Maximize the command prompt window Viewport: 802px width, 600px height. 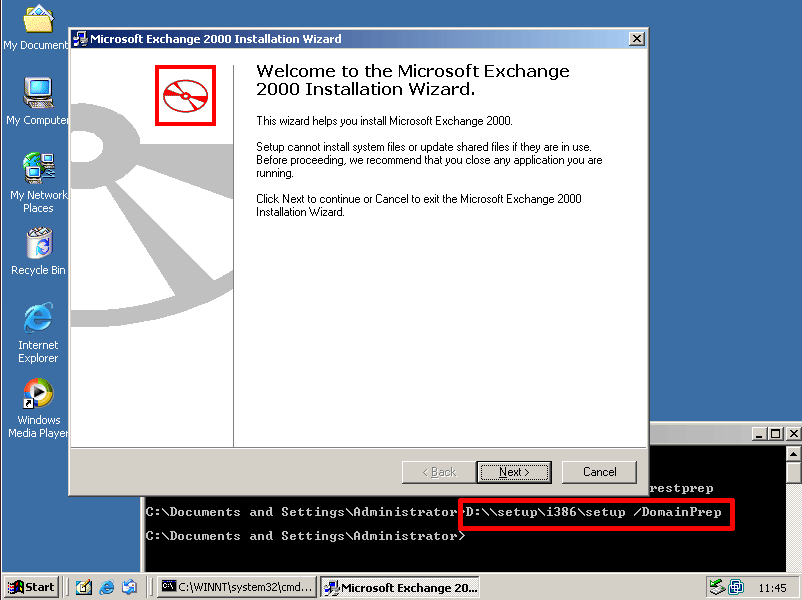[x=775, y=434]
